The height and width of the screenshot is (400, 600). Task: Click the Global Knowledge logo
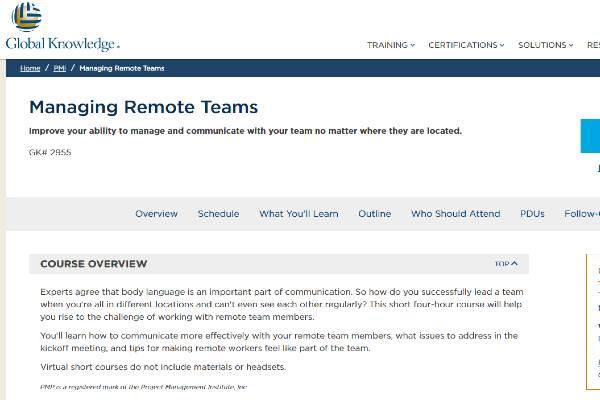[x=62, y=28]
